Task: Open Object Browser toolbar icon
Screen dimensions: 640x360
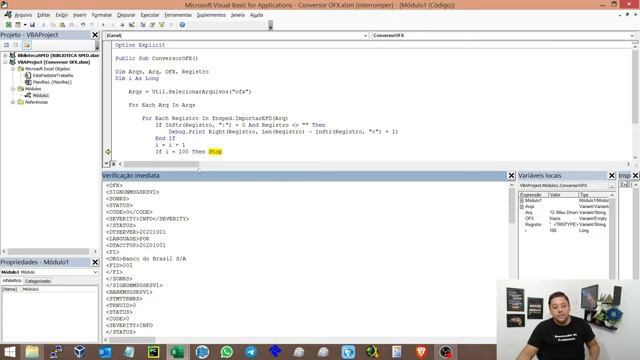Action: point(162,25)
